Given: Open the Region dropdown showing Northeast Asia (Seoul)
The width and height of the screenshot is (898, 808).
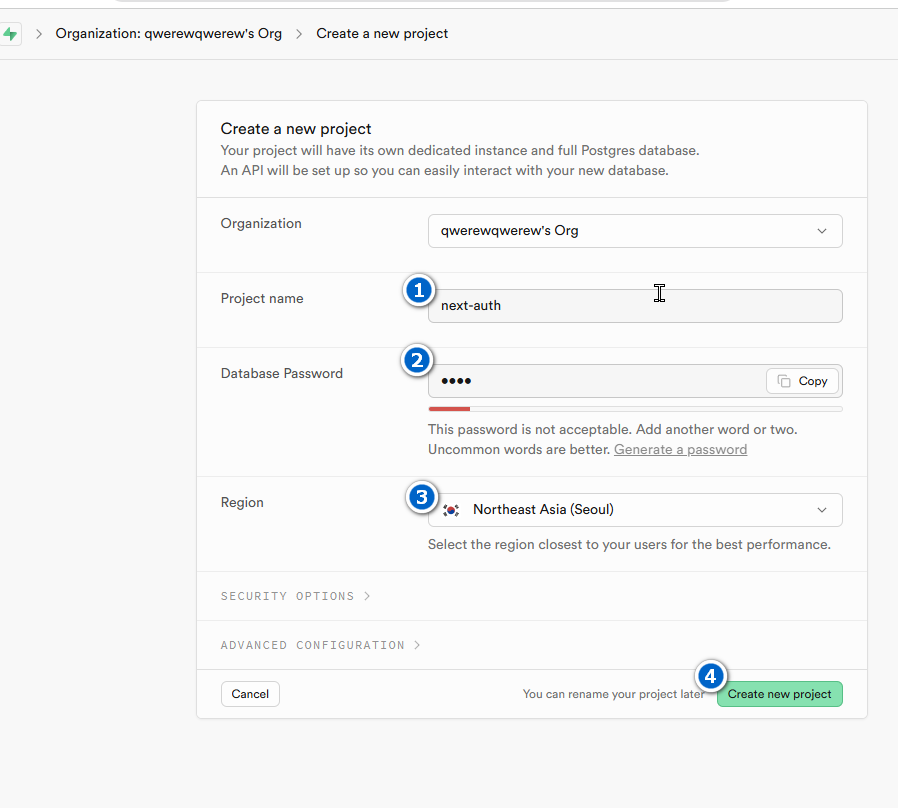Looking at the screenshot, I should 634,510.
